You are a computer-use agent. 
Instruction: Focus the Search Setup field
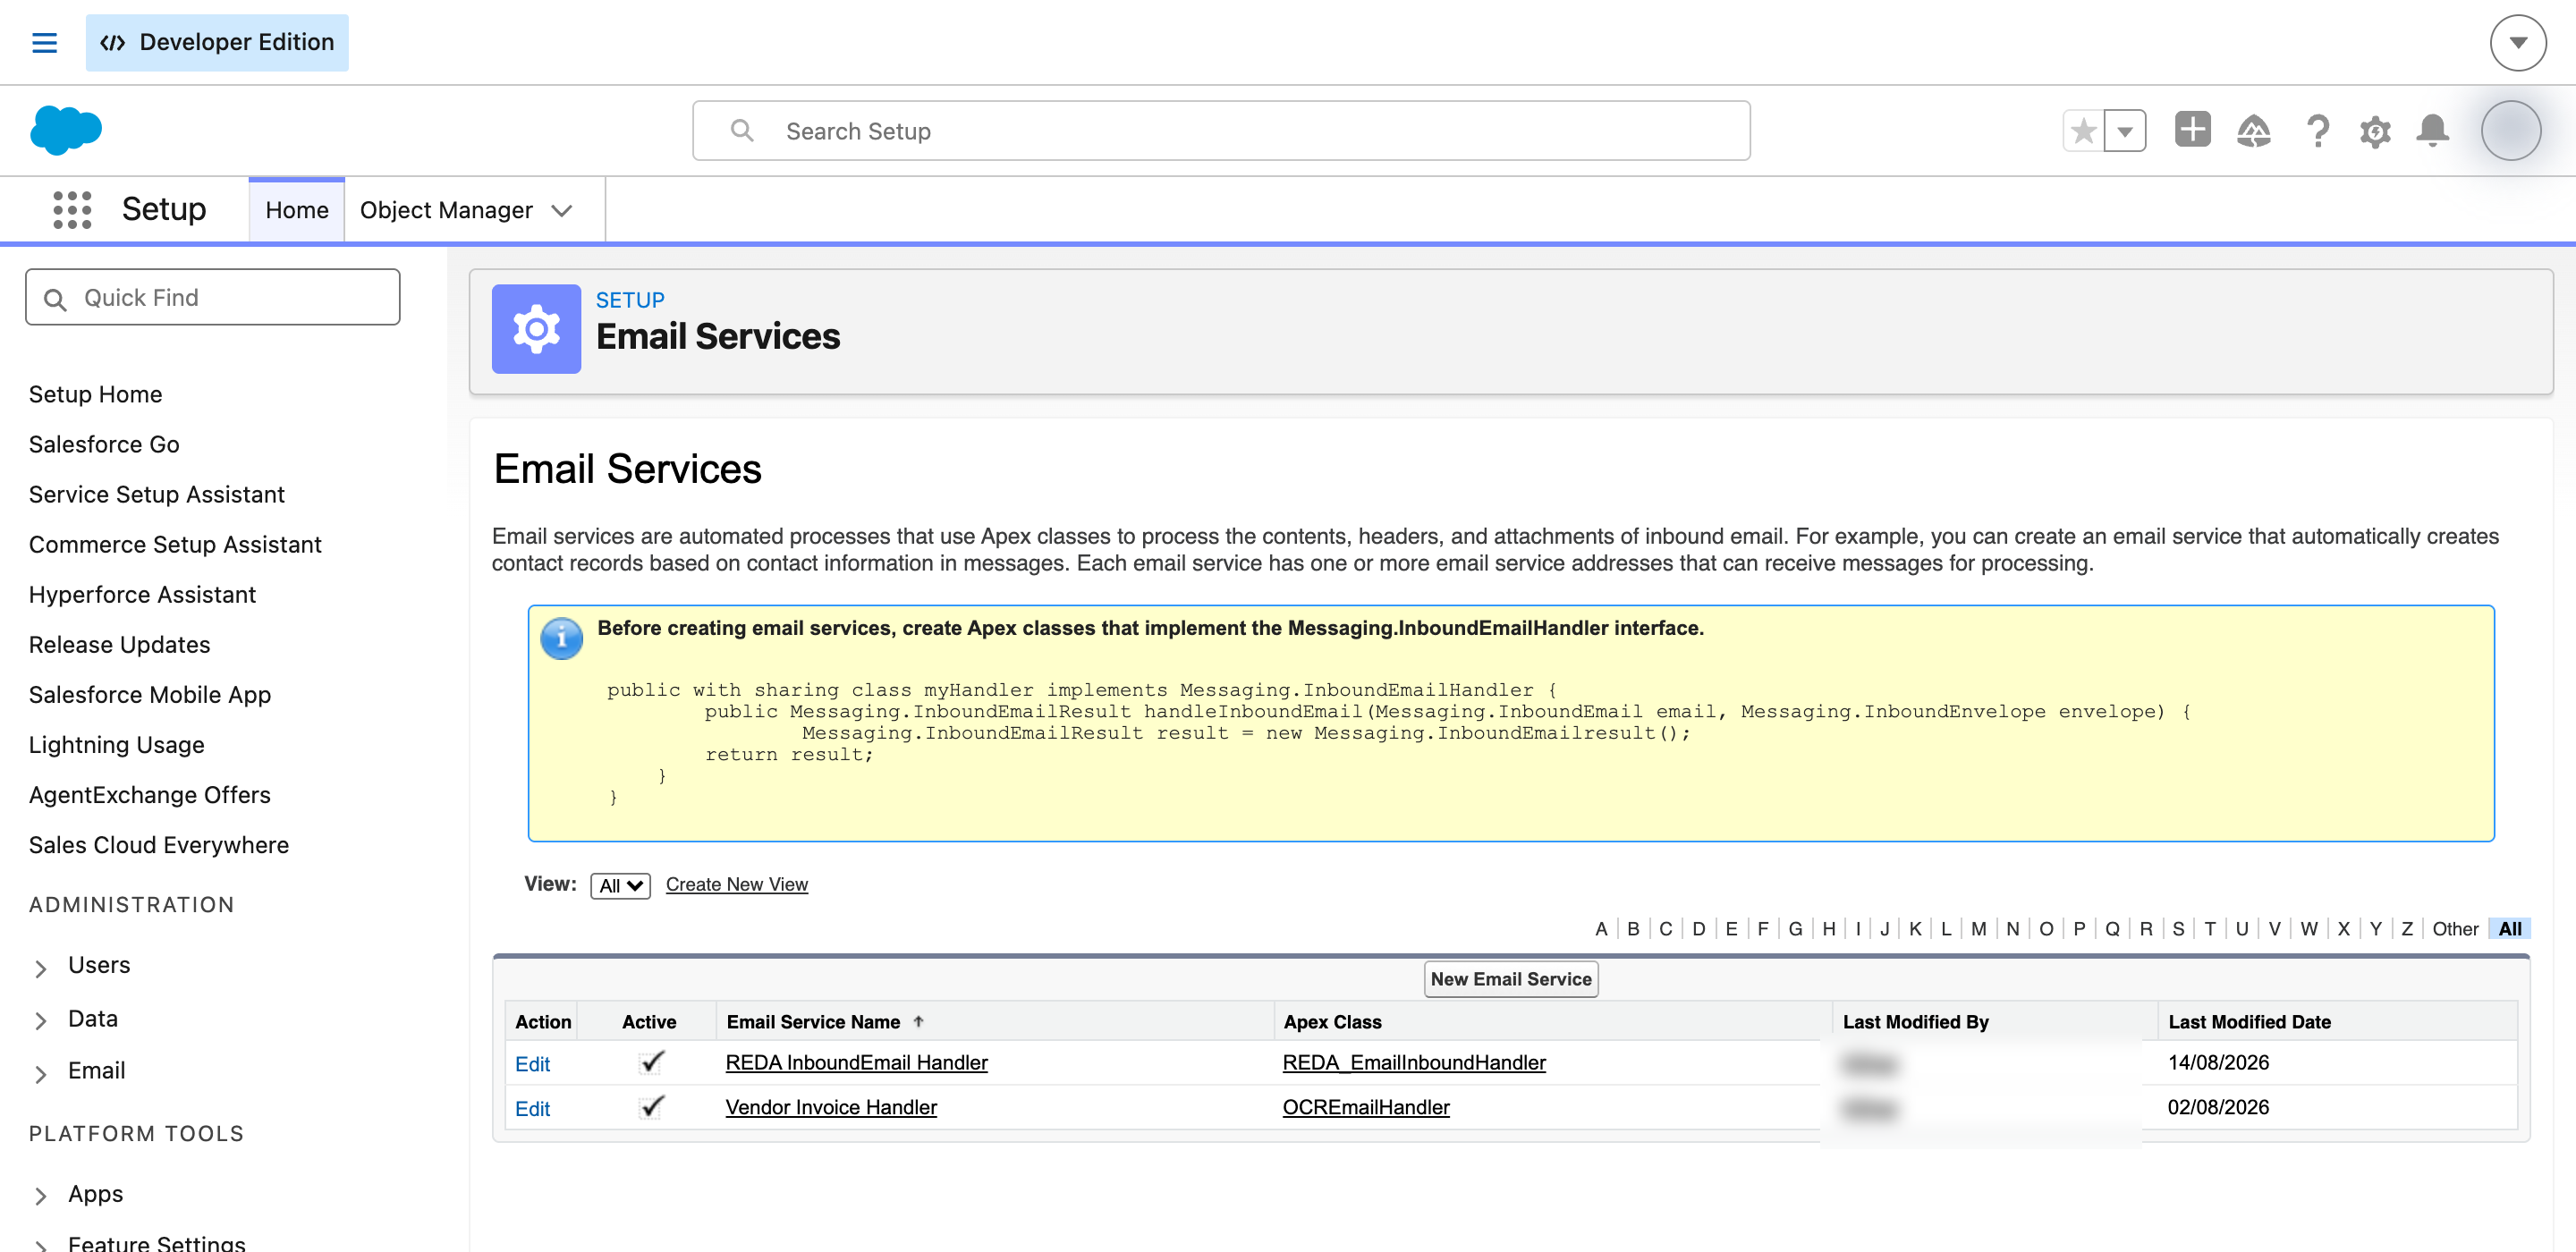(x=1221, y=131)
